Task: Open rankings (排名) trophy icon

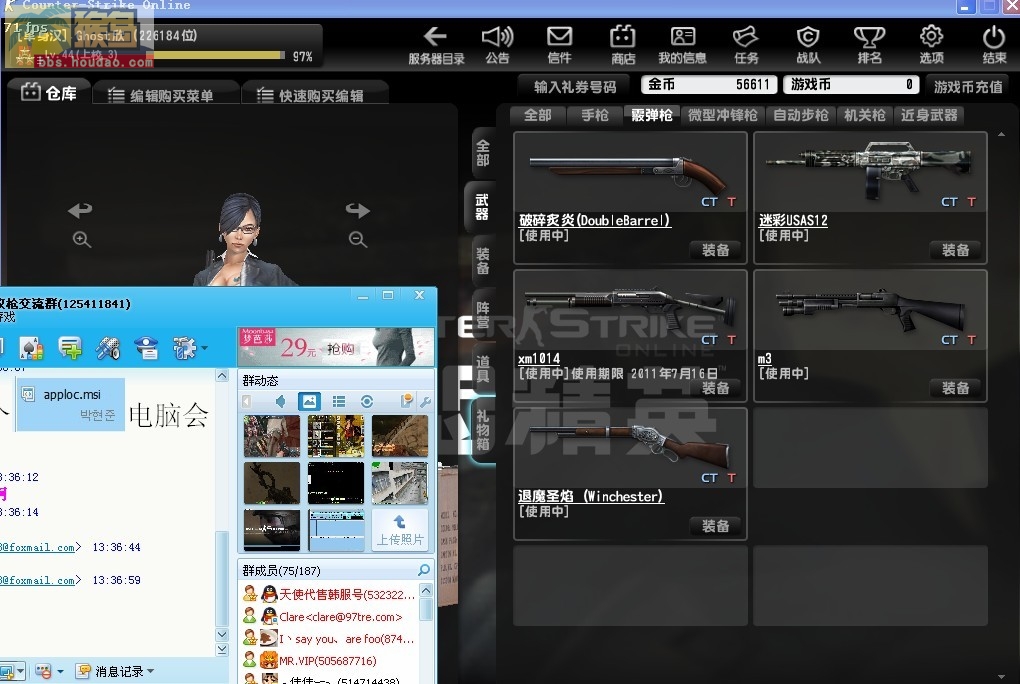Action: (869, 44)
